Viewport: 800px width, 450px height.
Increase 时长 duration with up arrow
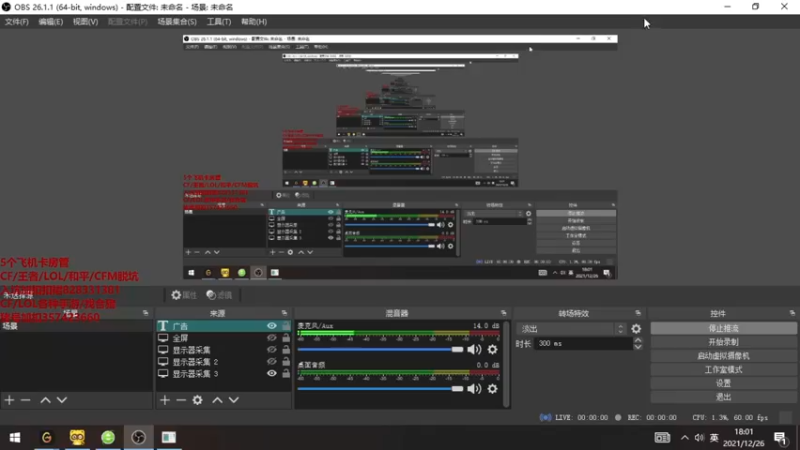pos(638,340)
